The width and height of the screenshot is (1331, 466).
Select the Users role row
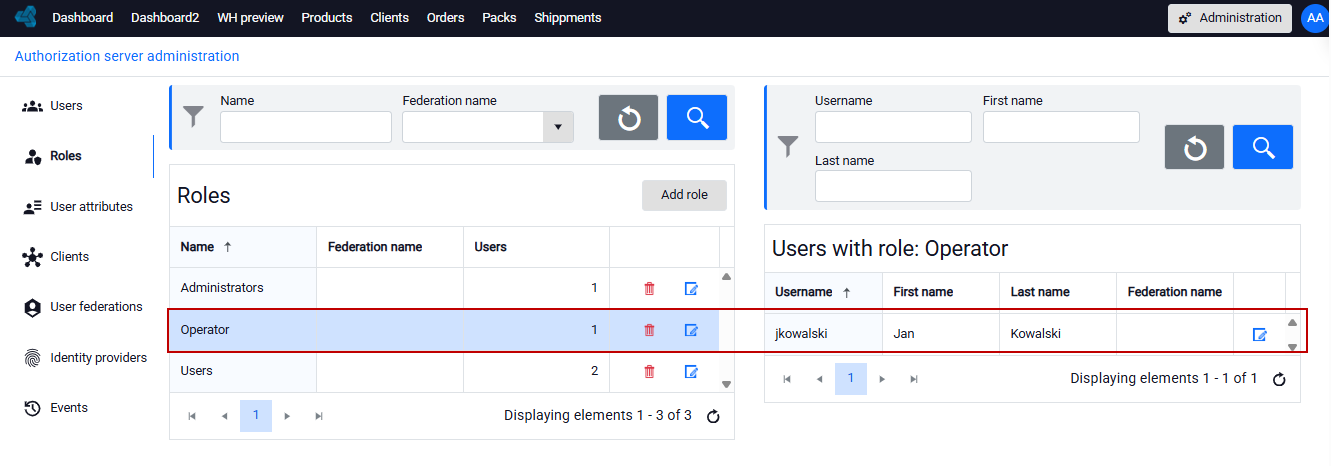coord(444,371)
